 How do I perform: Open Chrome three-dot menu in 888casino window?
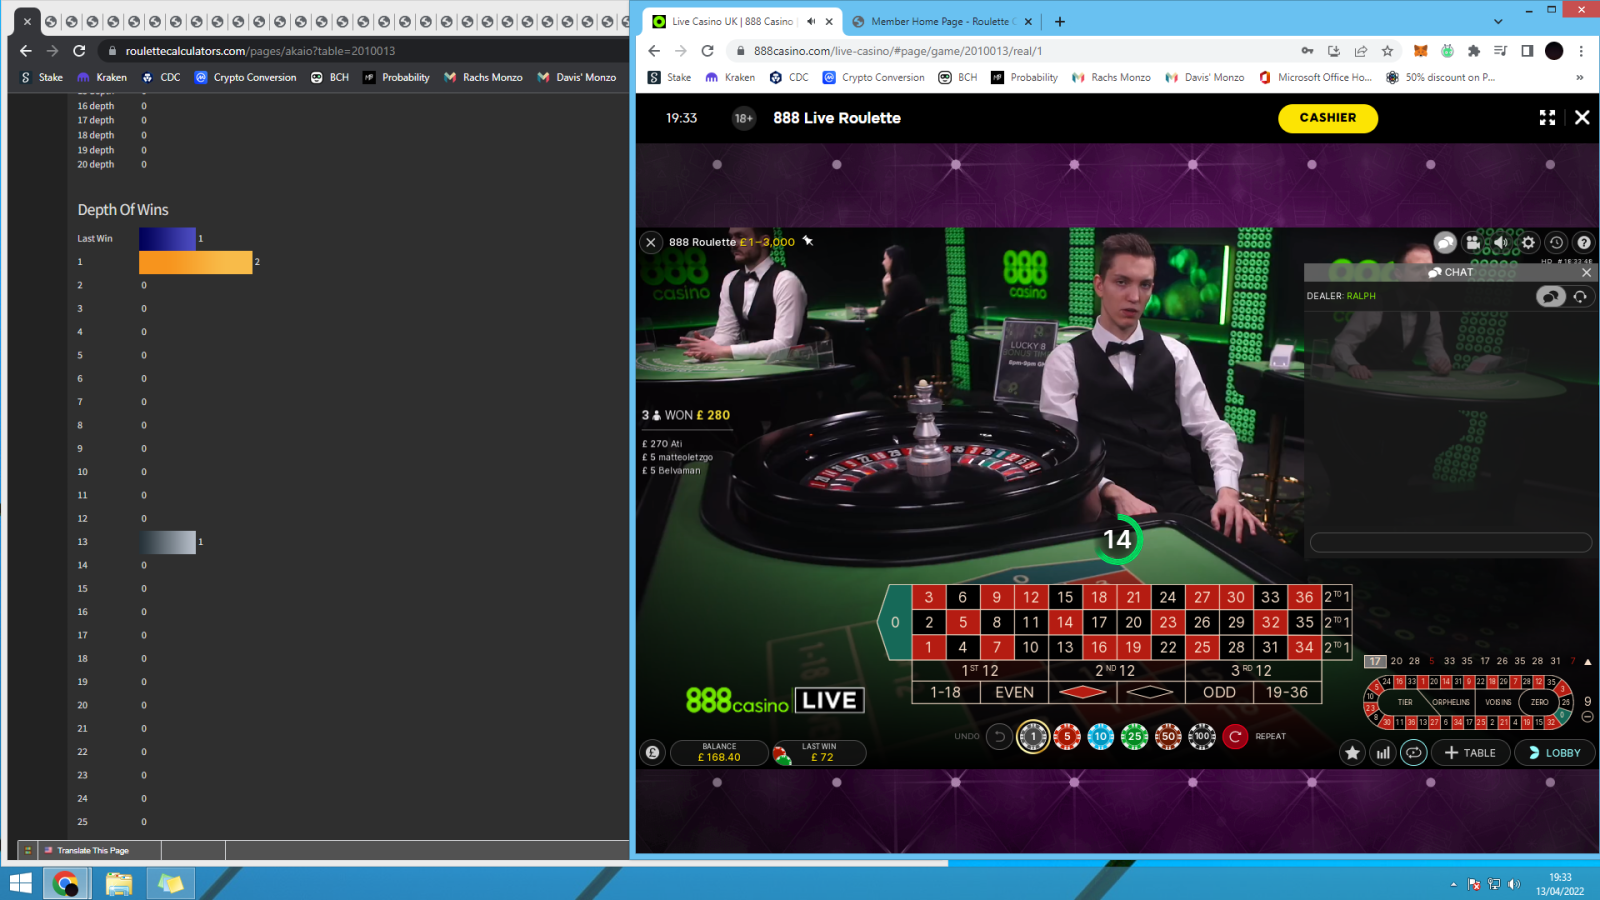point(1581,51)
